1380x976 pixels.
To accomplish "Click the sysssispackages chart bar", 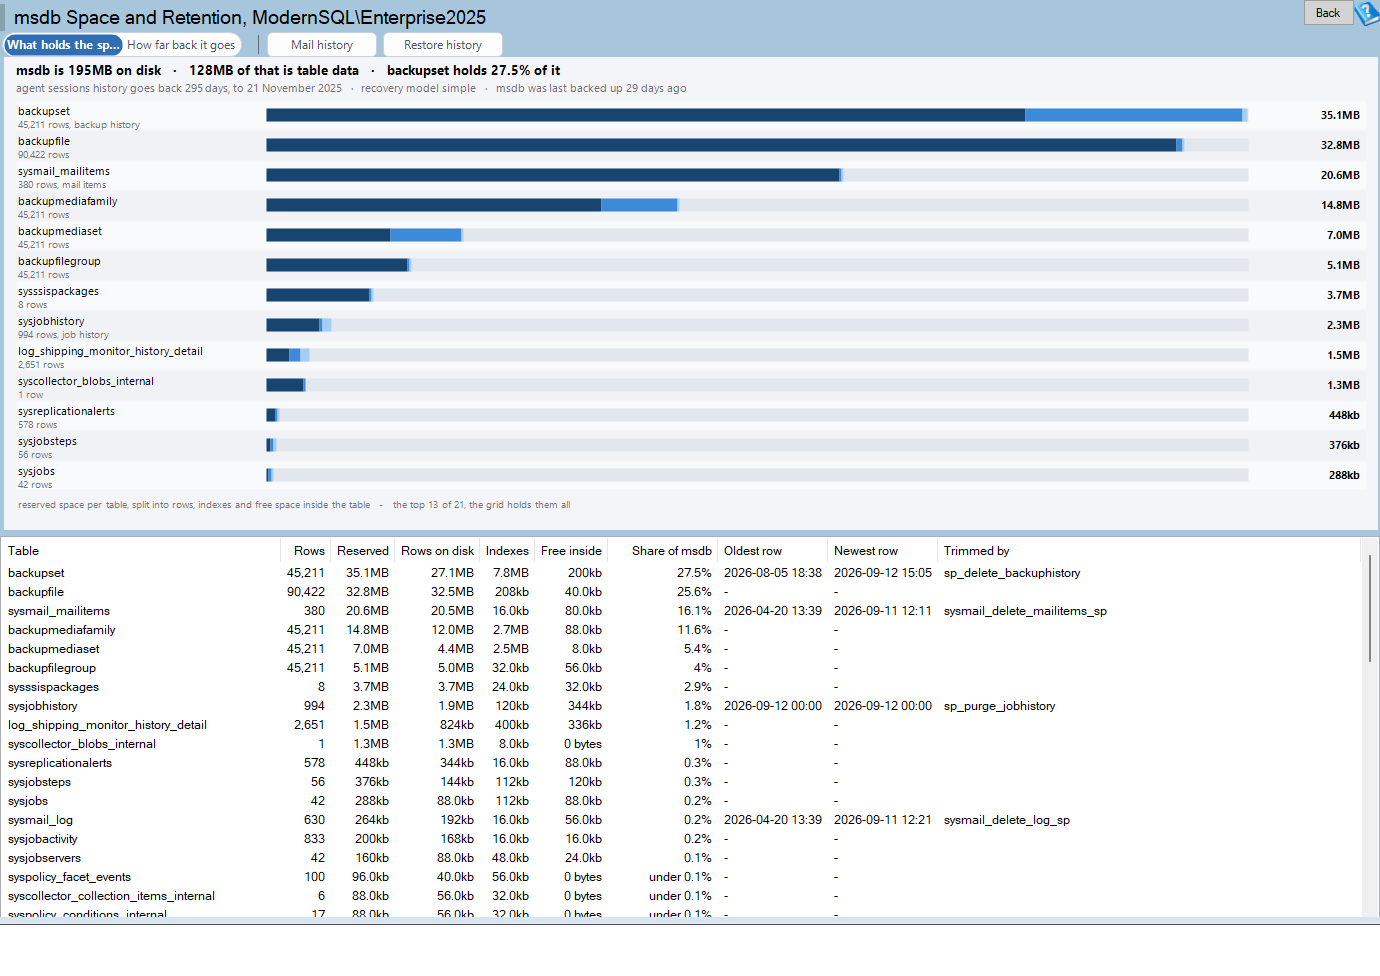I will tap(319, 295).
